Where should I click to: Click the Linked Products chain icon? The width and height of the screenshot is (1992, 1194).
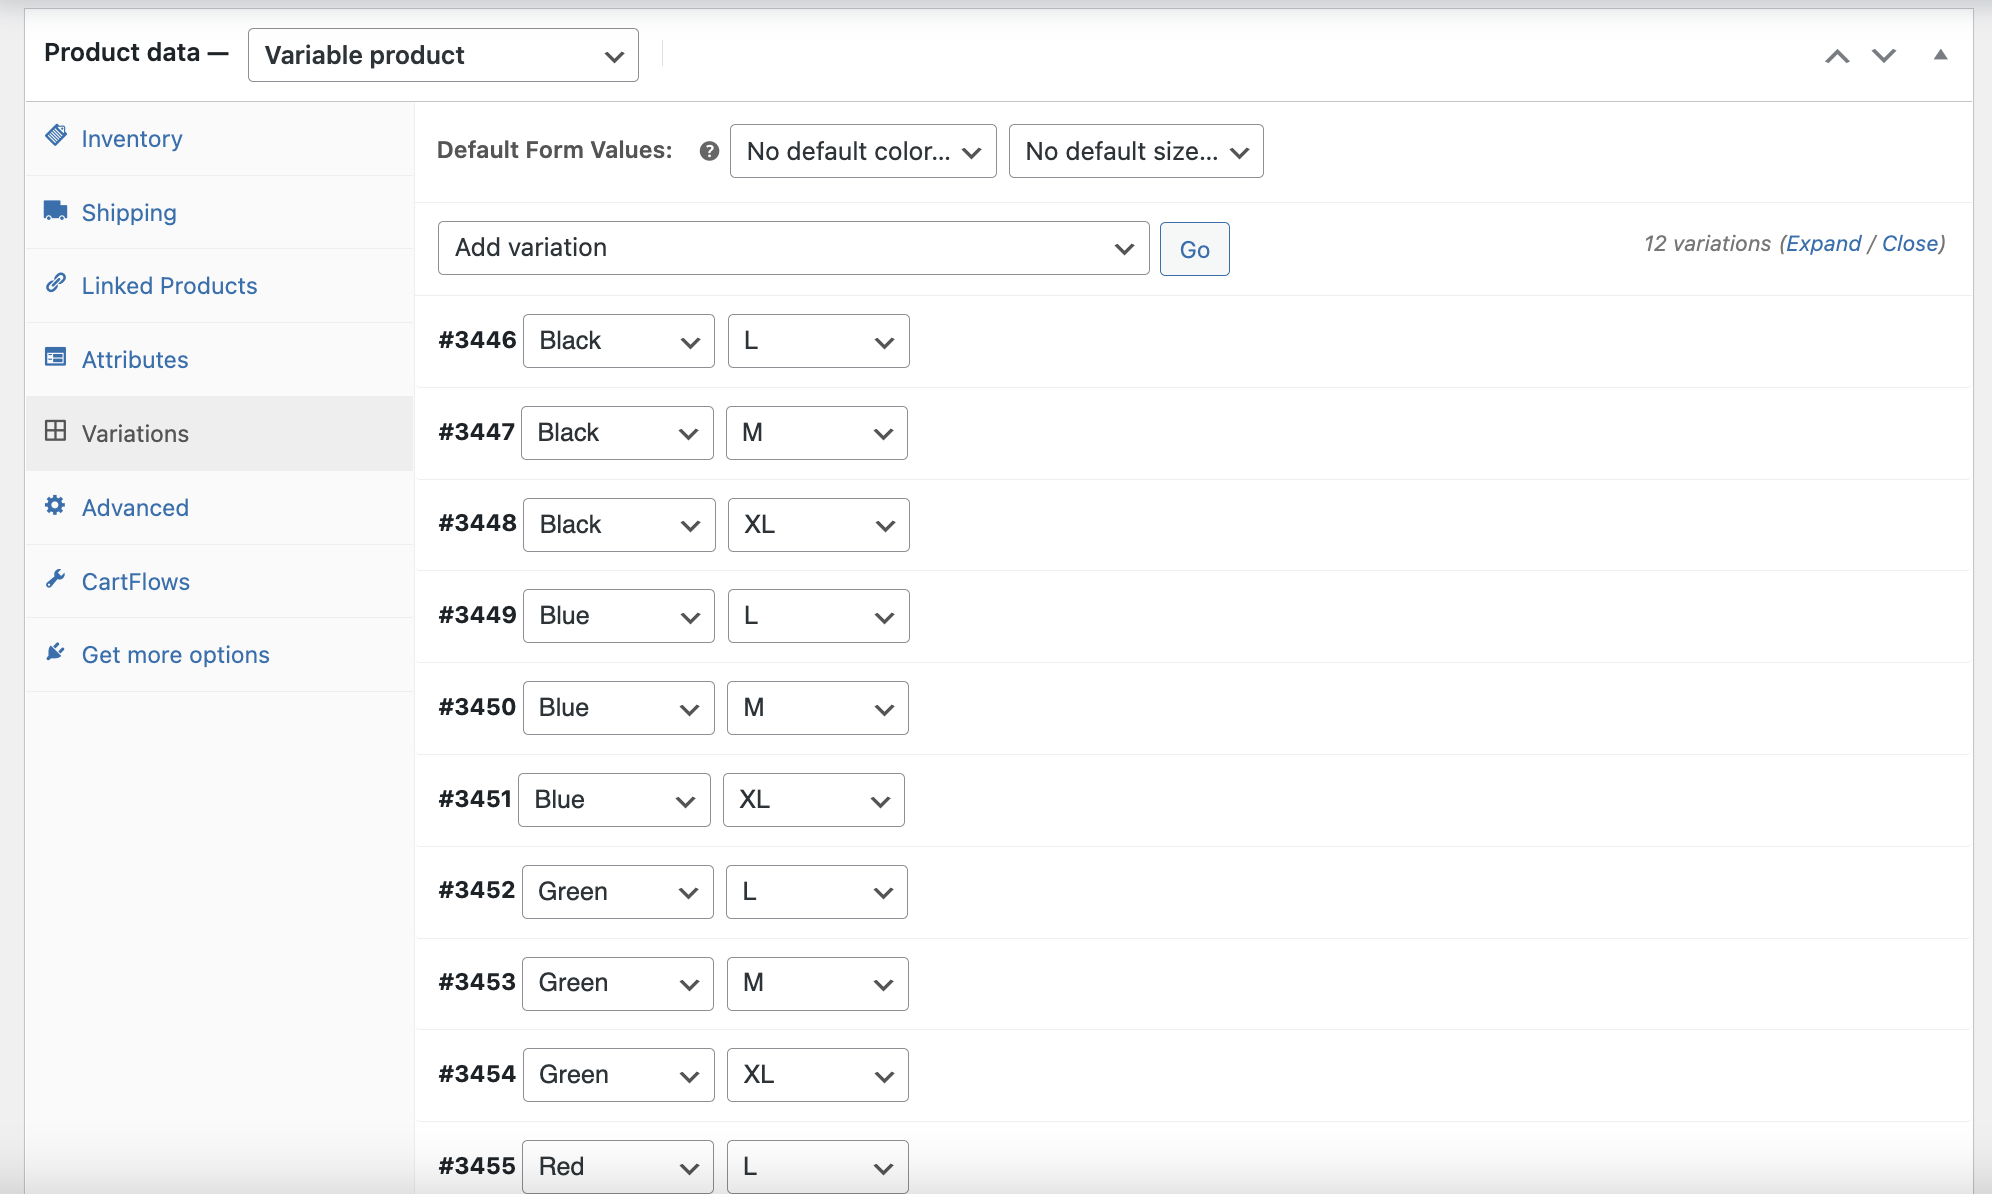coord(56,283)
